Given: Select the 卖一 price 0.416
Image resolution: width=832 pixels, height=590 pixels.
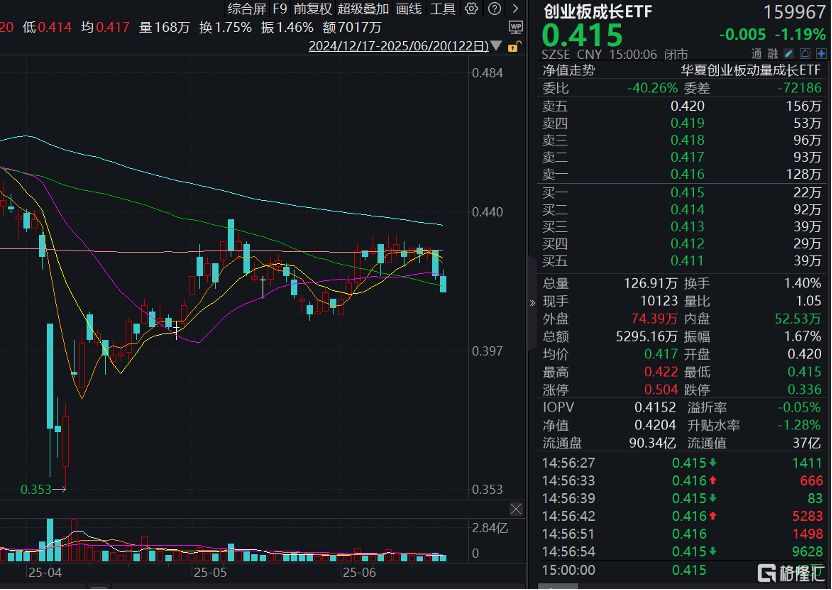Looking at the screenshot, I should click(687, 174).
